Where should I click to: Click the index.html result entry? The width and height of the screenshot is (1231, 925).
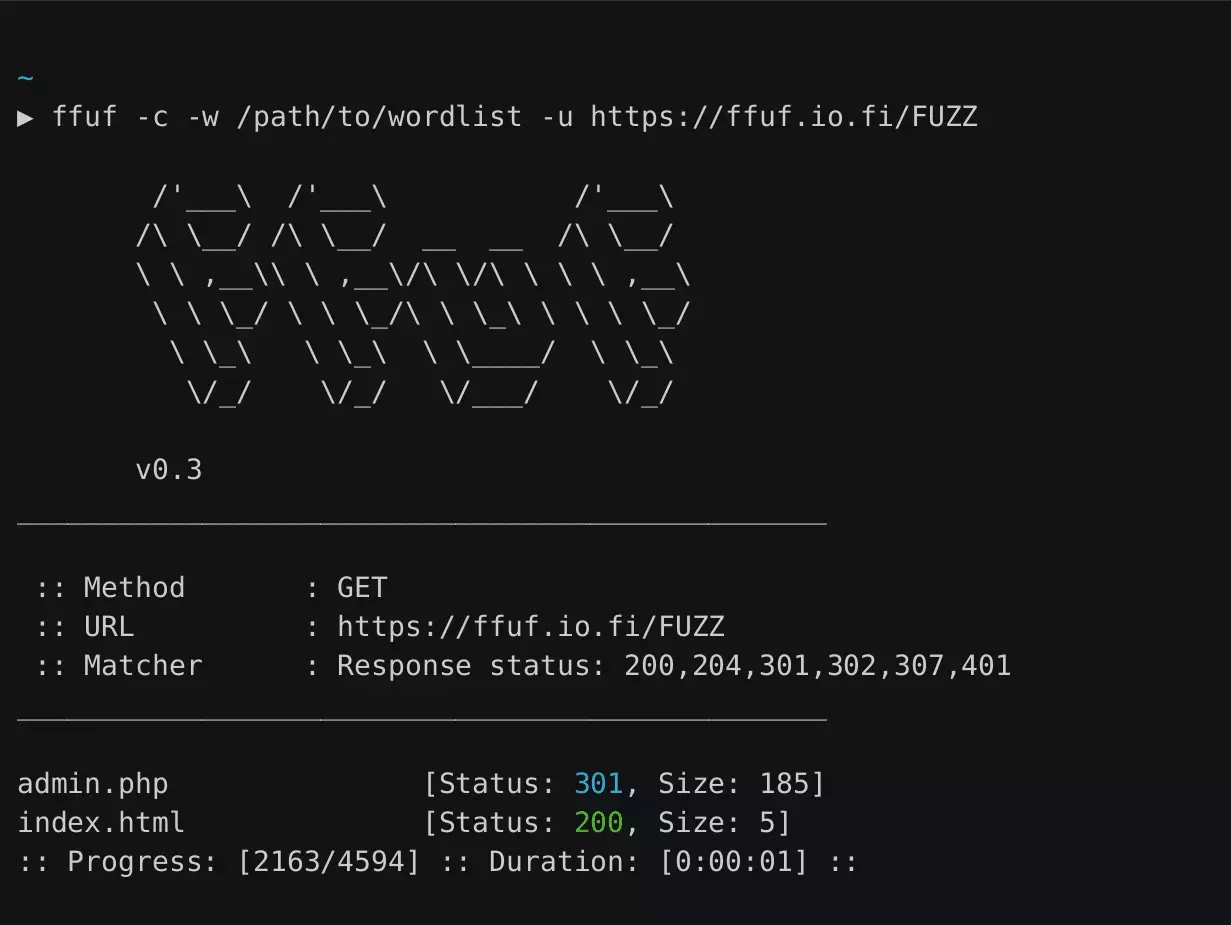(101, 823)
